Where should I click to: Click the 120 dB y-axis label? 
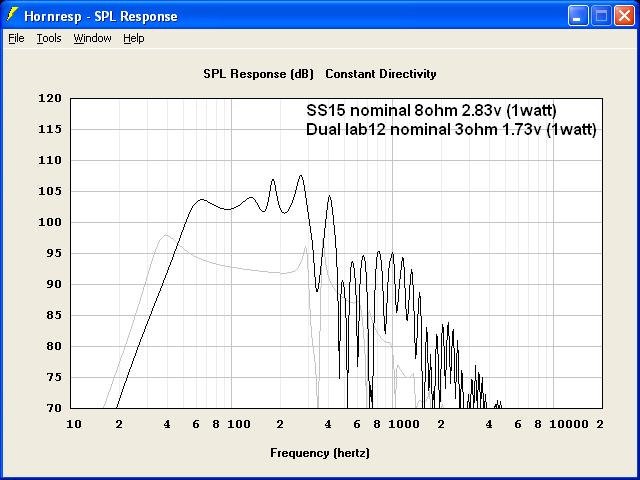(x=50, y=98)
